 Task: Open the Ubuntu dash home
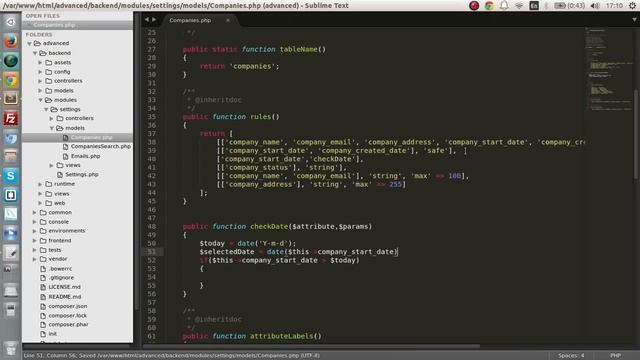[11, 22]
